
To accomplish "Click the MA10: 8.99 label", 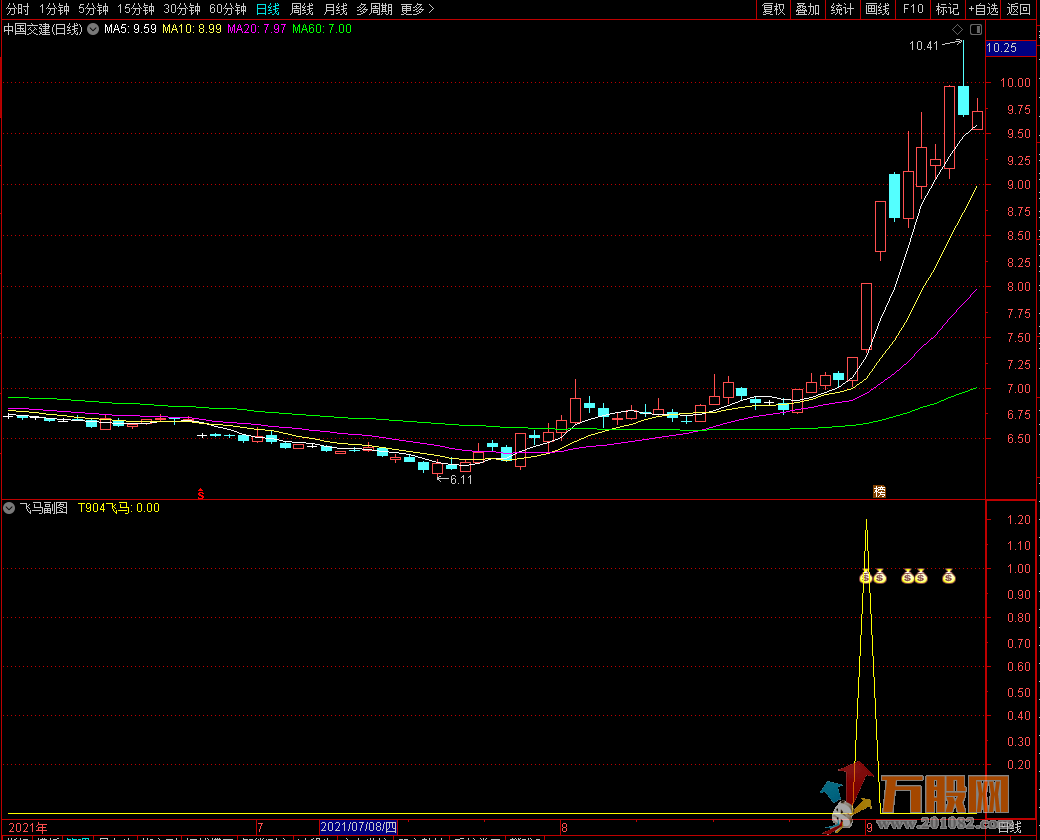I will point(192,29).
